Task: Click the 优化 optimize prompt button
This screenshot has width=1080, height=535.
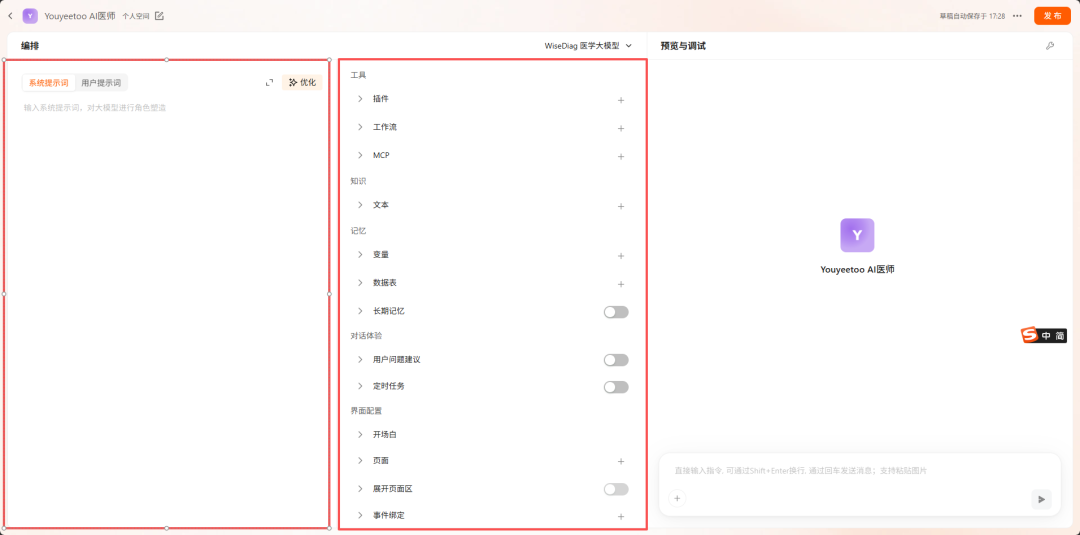Action: click(302, 83)
